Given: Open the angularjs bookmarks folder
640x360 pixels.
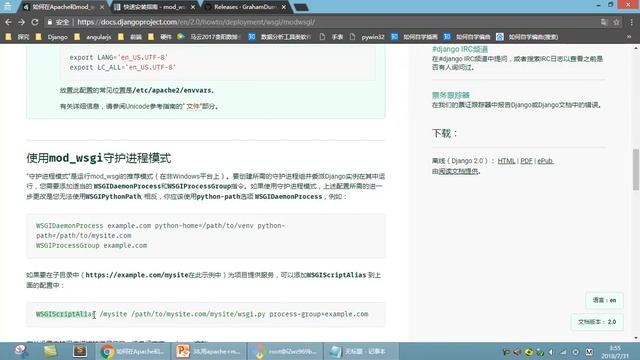Looking at the screenshot, I should tap(93, 37).
